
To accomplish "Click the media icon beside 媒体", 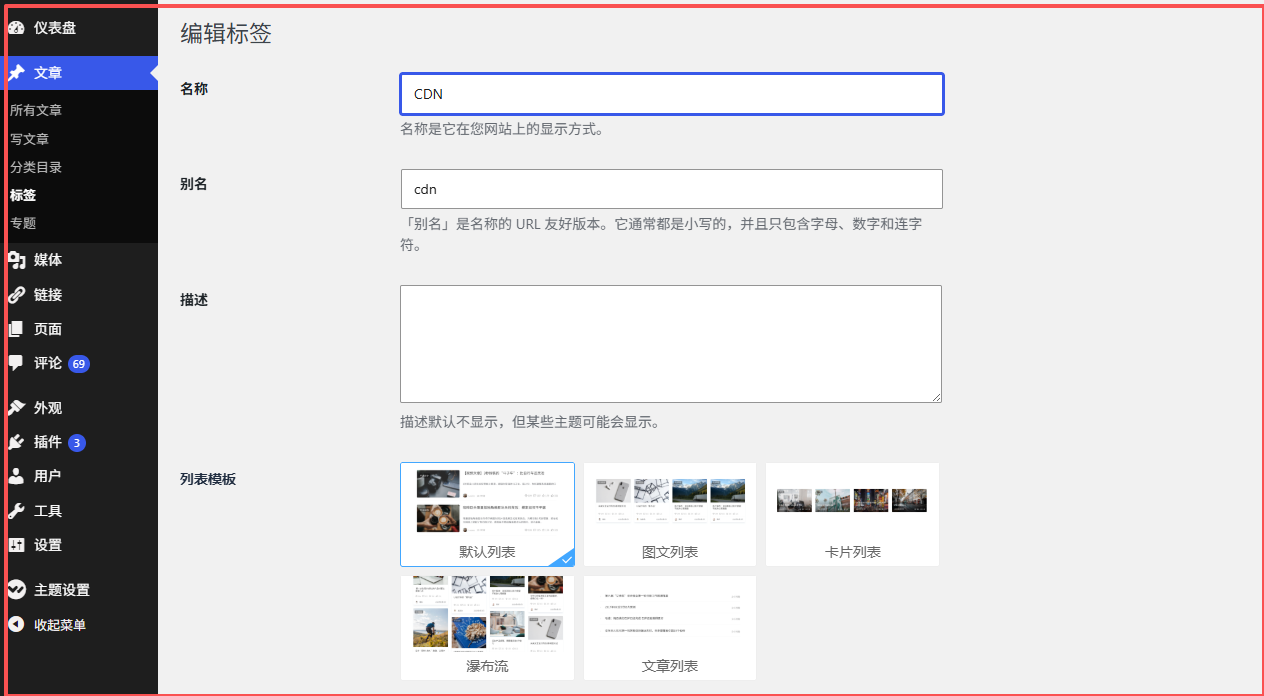I will 16,260.
